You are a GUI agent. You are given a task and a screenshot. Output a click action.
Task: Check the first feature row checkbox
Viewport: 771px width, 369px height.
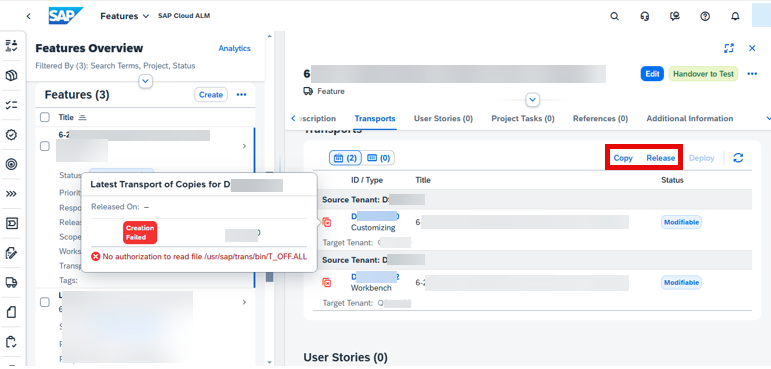tap(45, 146)
